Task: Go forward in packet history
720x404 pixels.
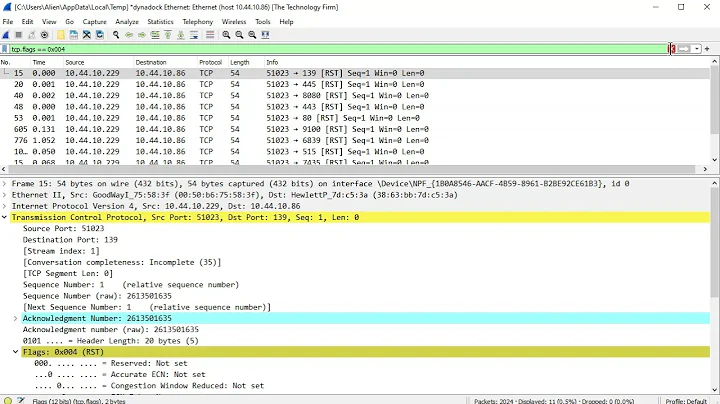Action: [142, 35]
